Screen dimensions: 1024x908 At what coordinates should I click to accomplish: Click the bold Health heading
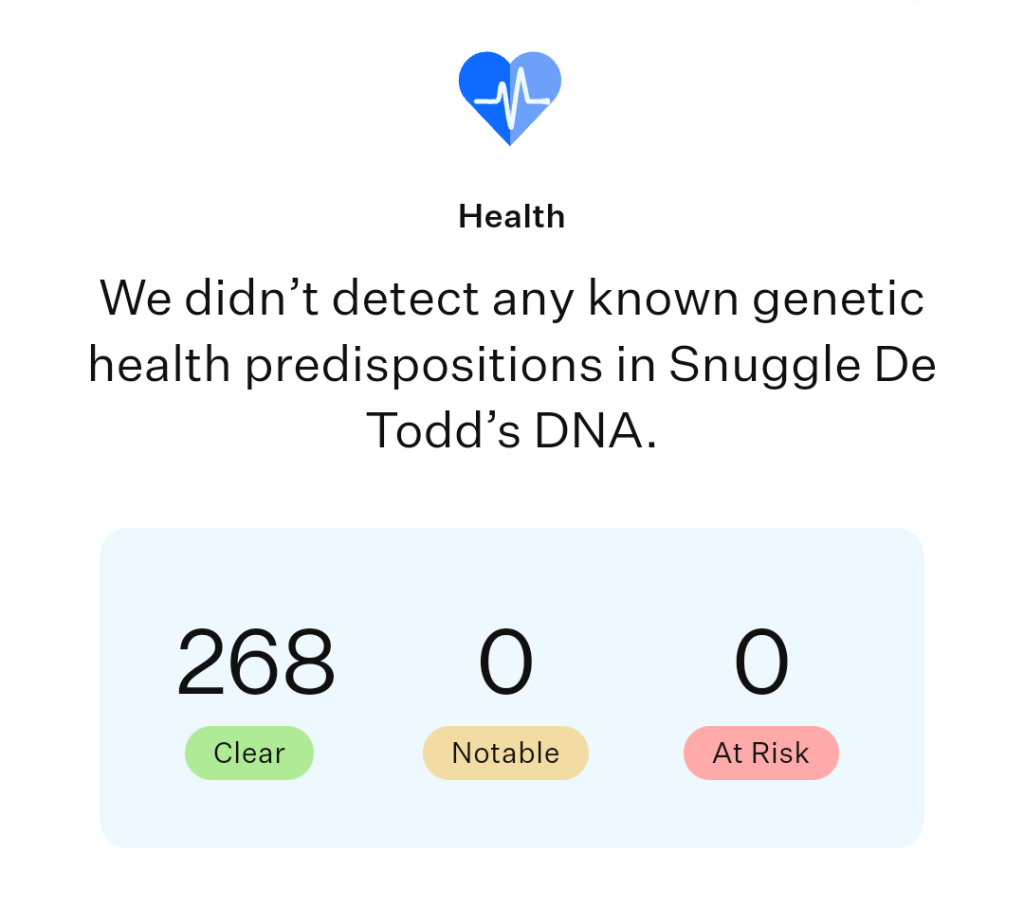[511, 216]
